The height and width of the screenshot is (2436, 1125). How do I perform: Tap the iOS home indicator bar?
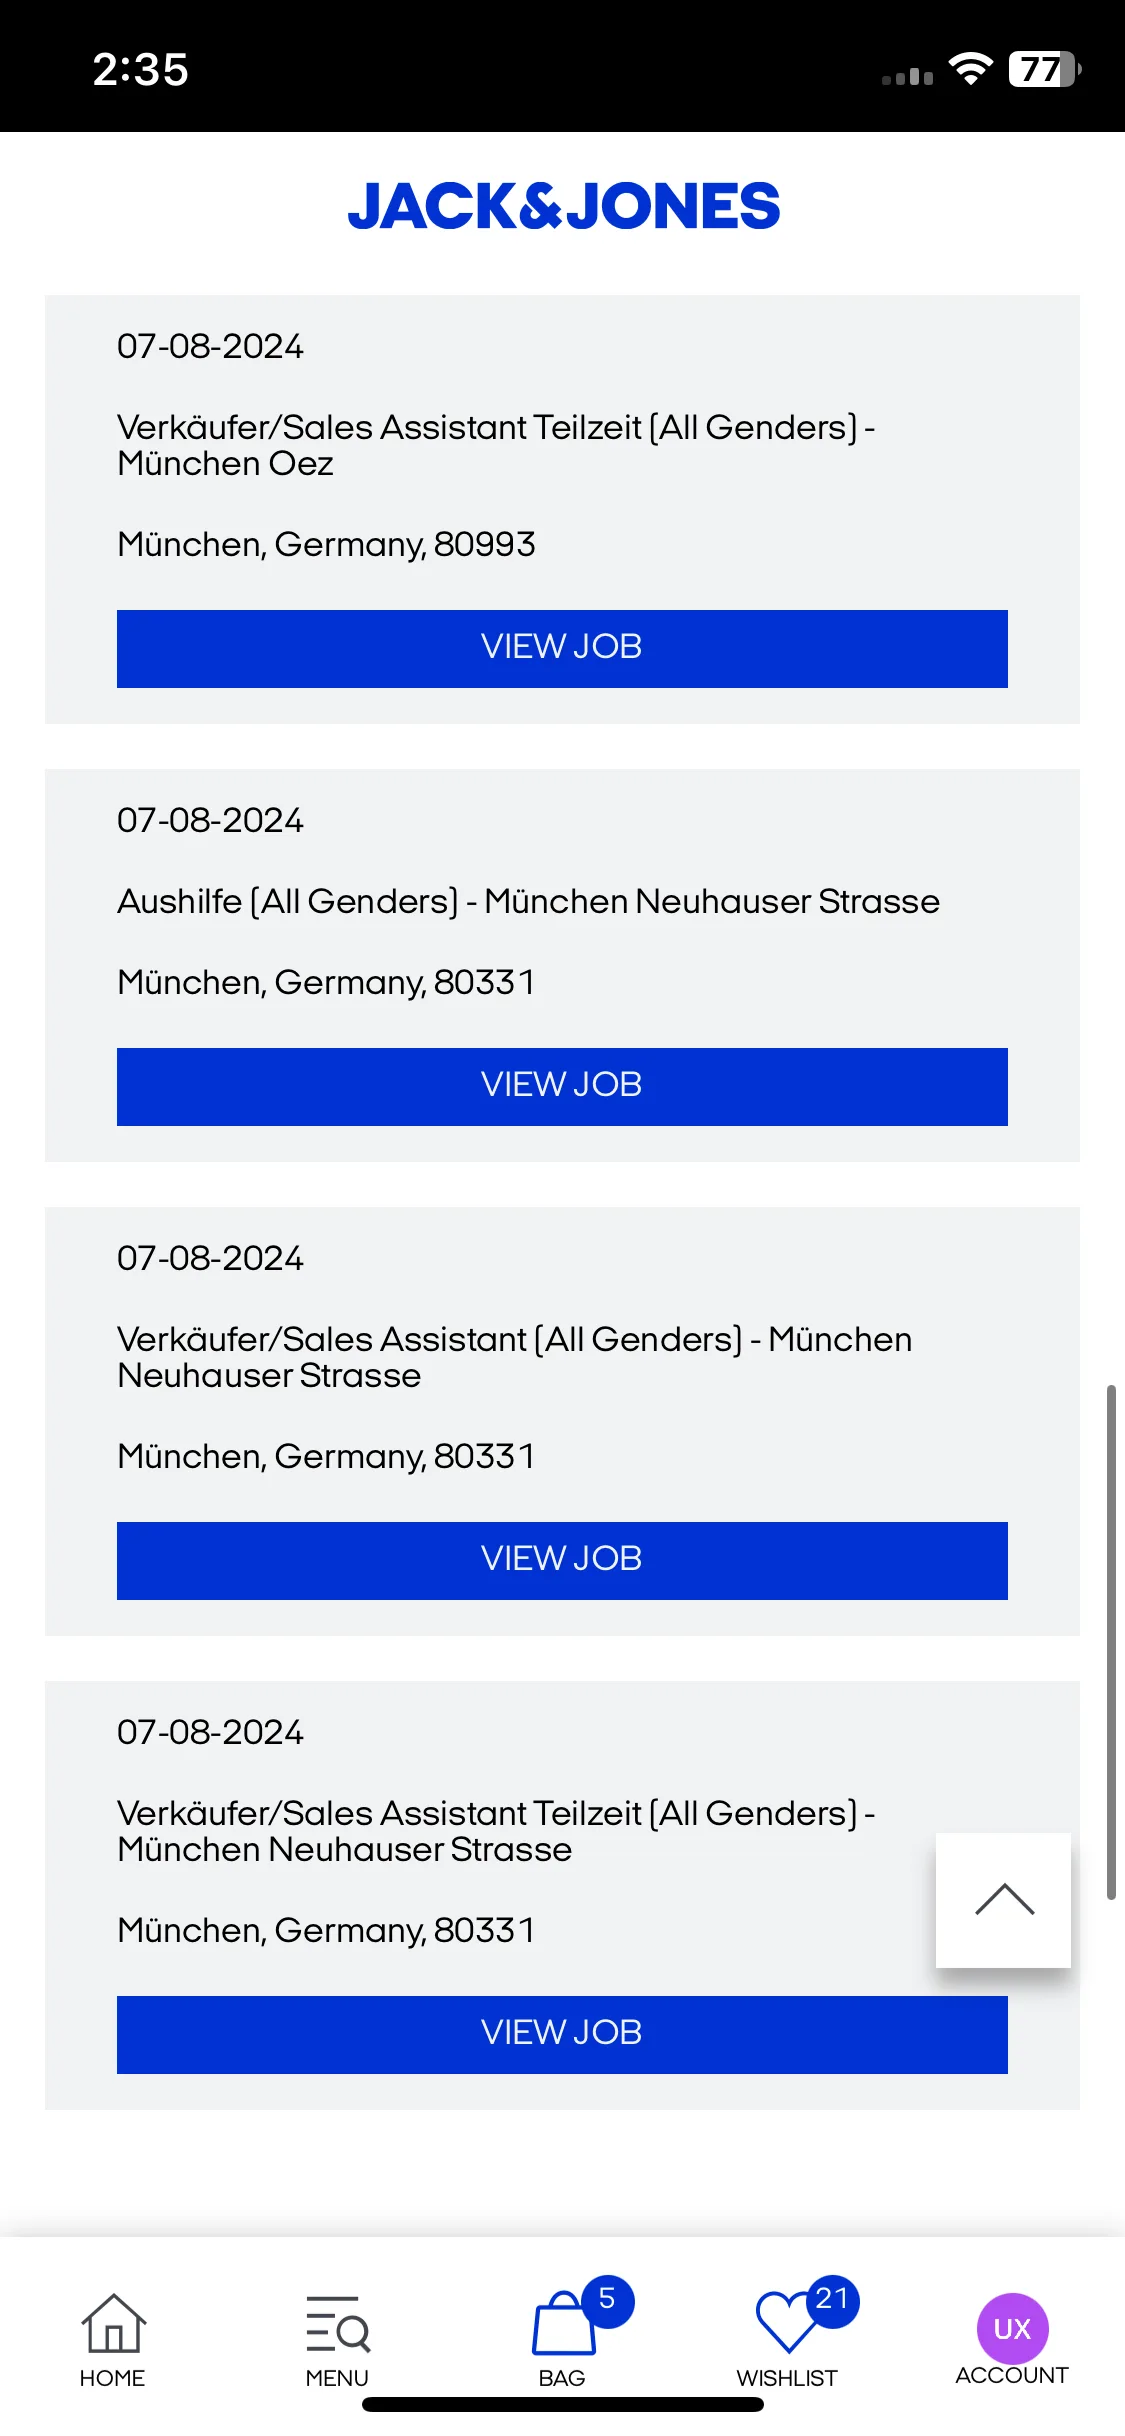(x=563, y=2405)
